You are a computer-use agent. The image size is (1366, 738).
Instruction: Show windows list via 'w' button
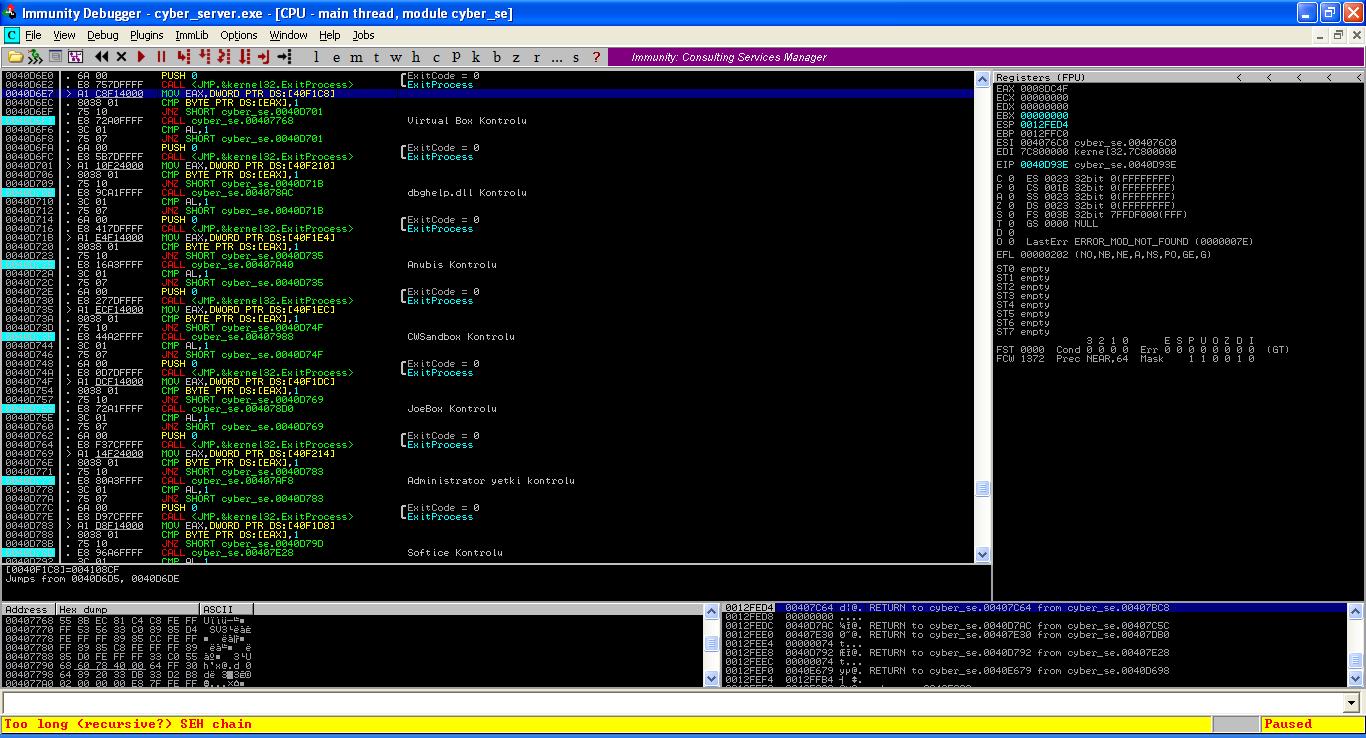coord(396,57)
